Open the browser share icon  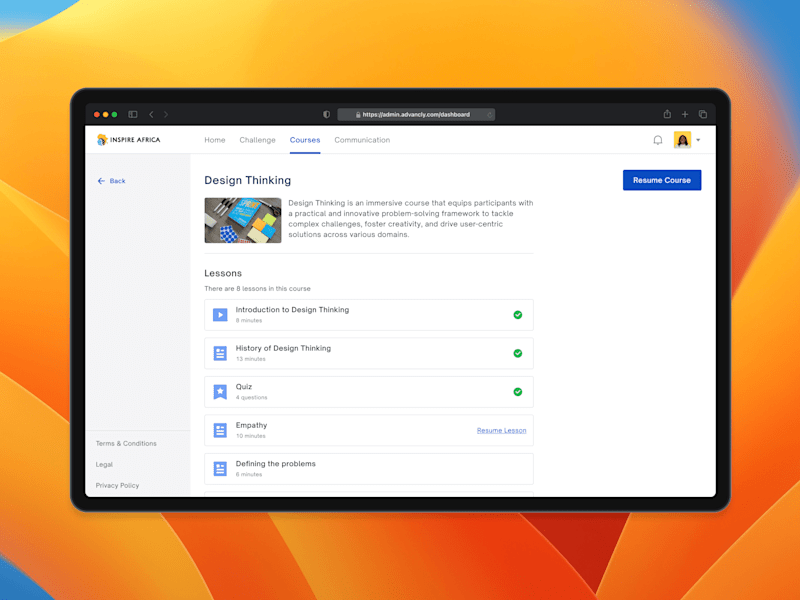coord(667,114)
